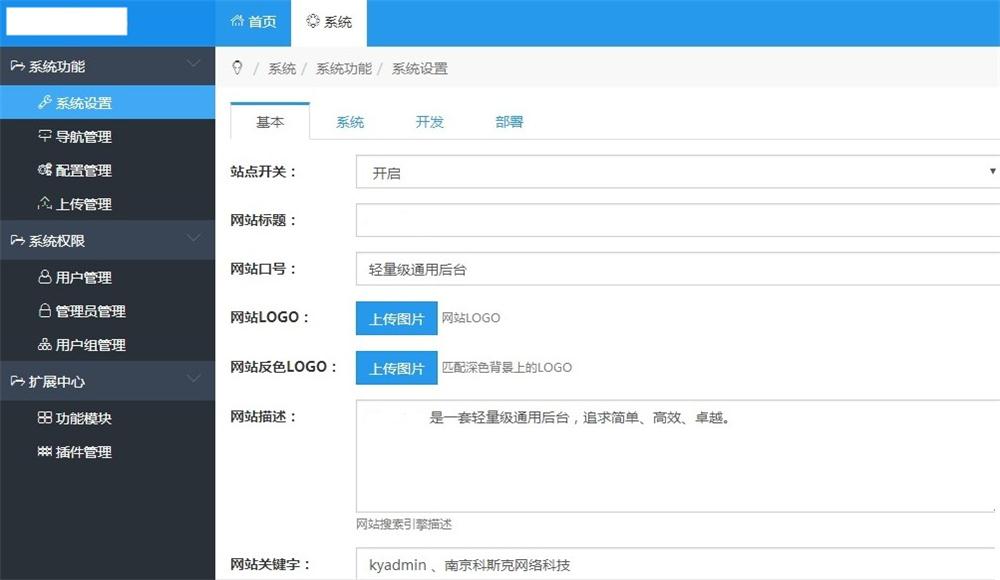Switch to the 系统 settings tab
The image size is (1000, 580).
pyautogui.click(x=350, y=122)
